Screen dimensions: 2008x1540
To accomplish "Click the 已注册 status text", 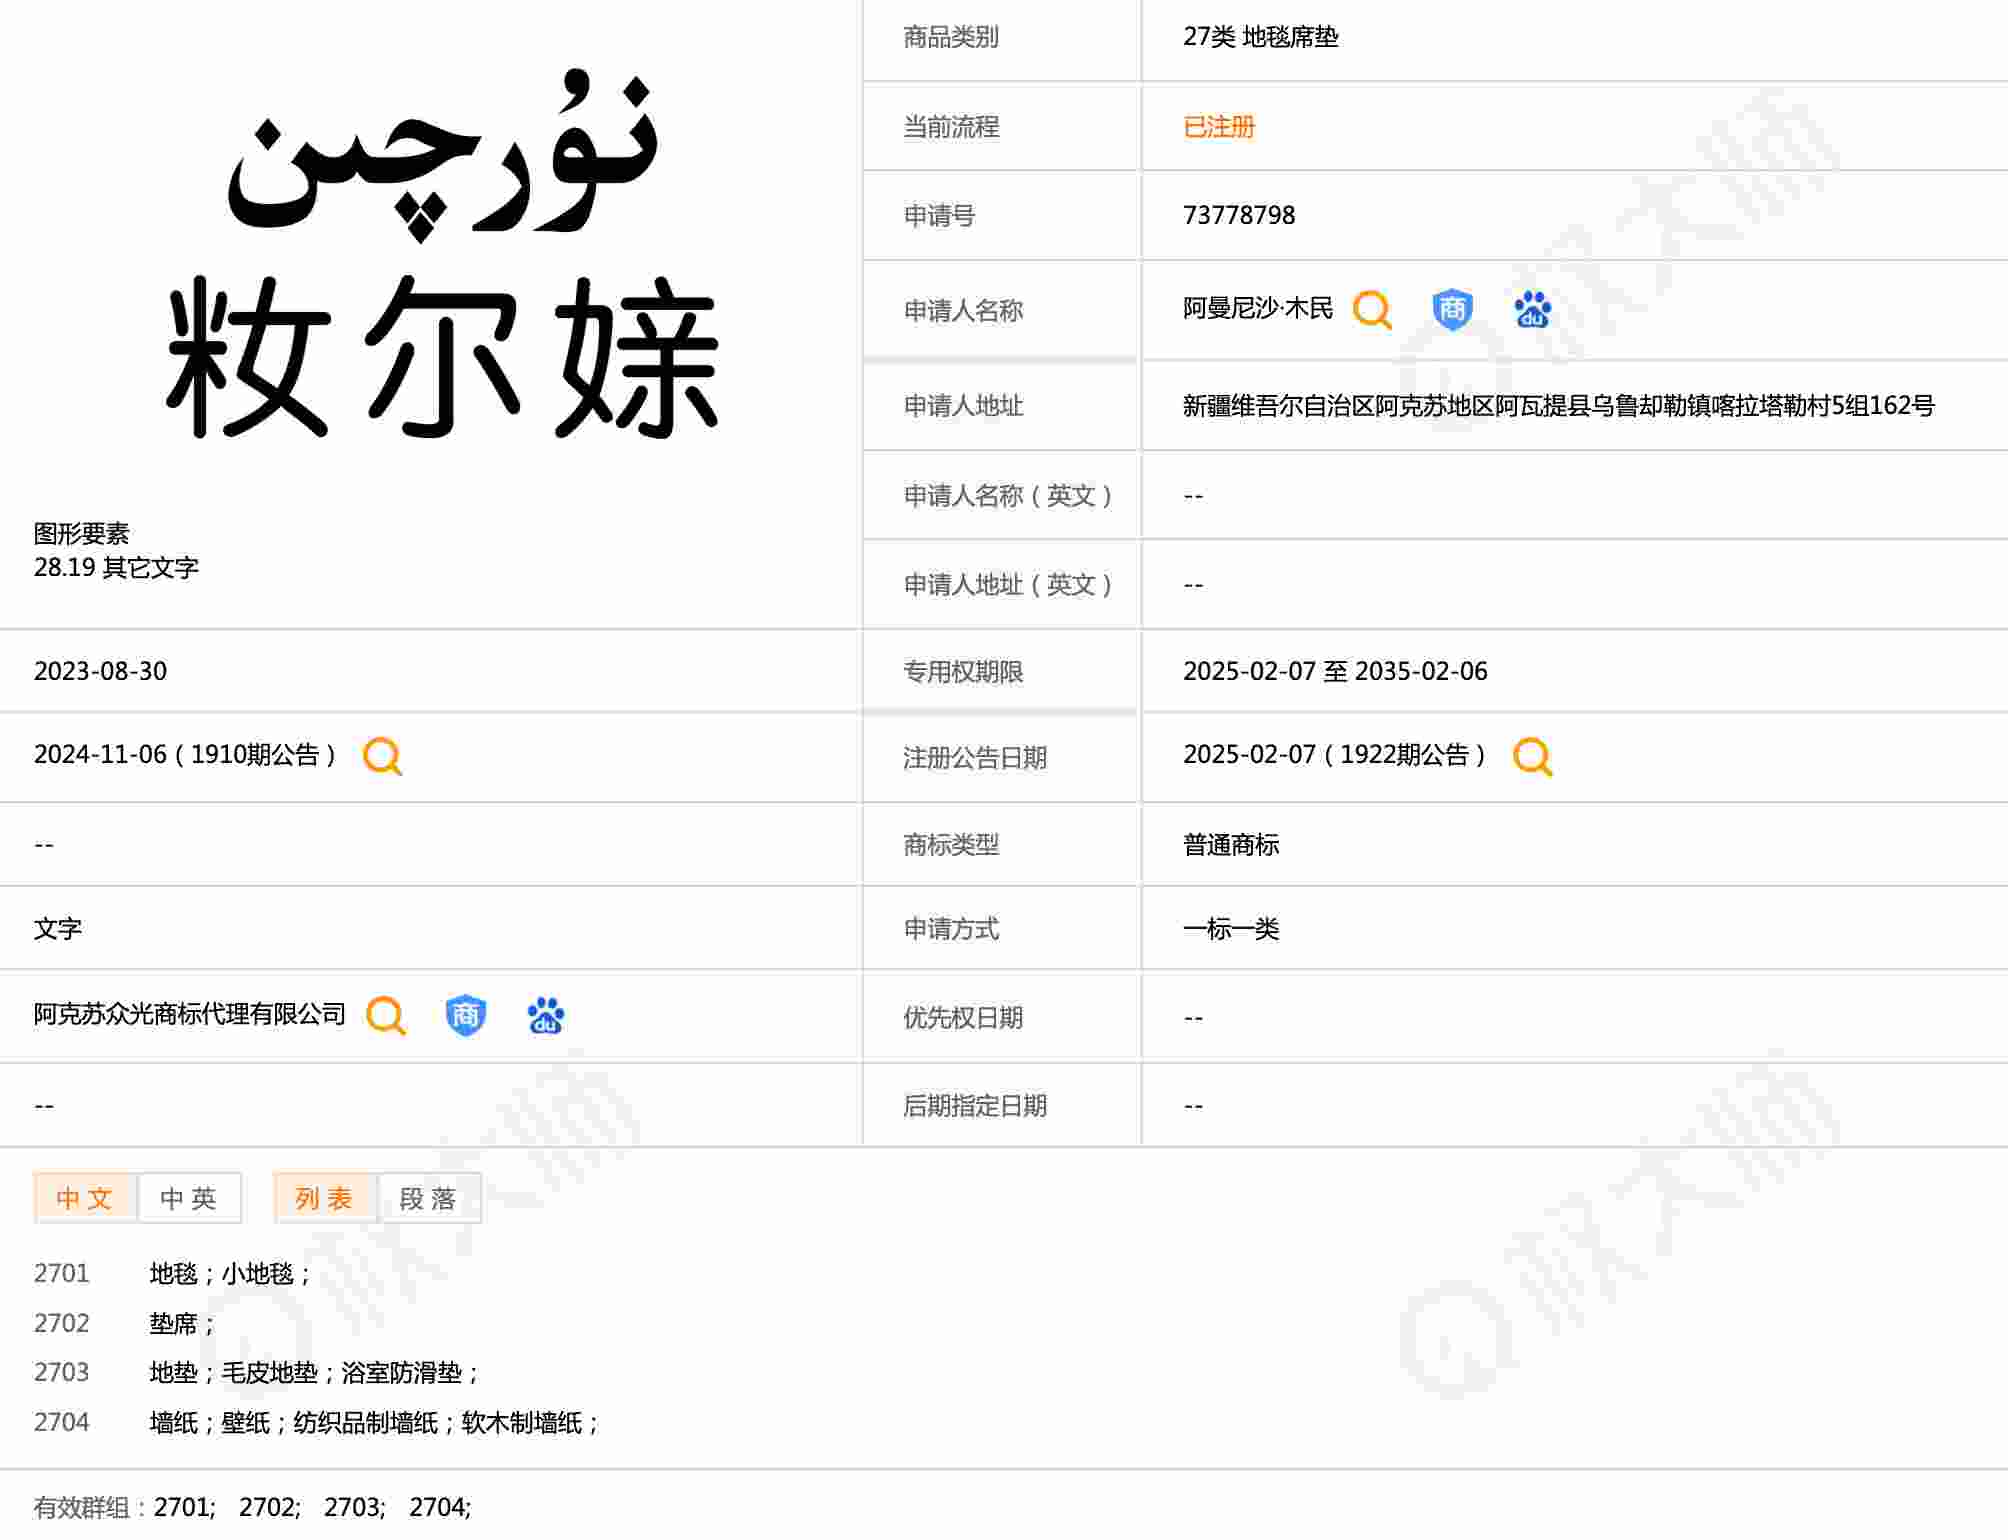I will 1218,127.
